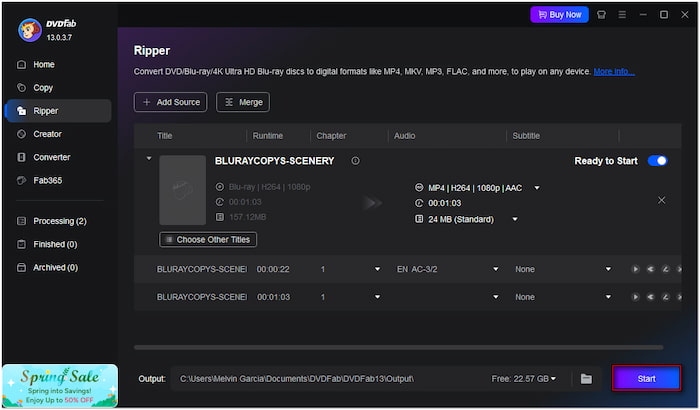Click the Runtime column header
The image size is (700, 410).
click(x=267, y=136)
